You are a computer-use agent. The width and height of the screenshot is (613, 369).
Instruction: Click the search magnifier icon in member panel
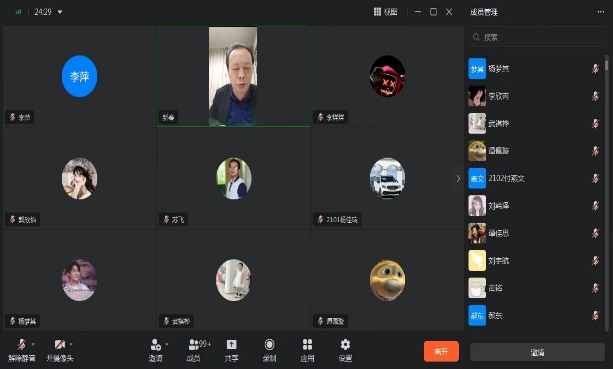pyautogui.click(x=476, y=37)
